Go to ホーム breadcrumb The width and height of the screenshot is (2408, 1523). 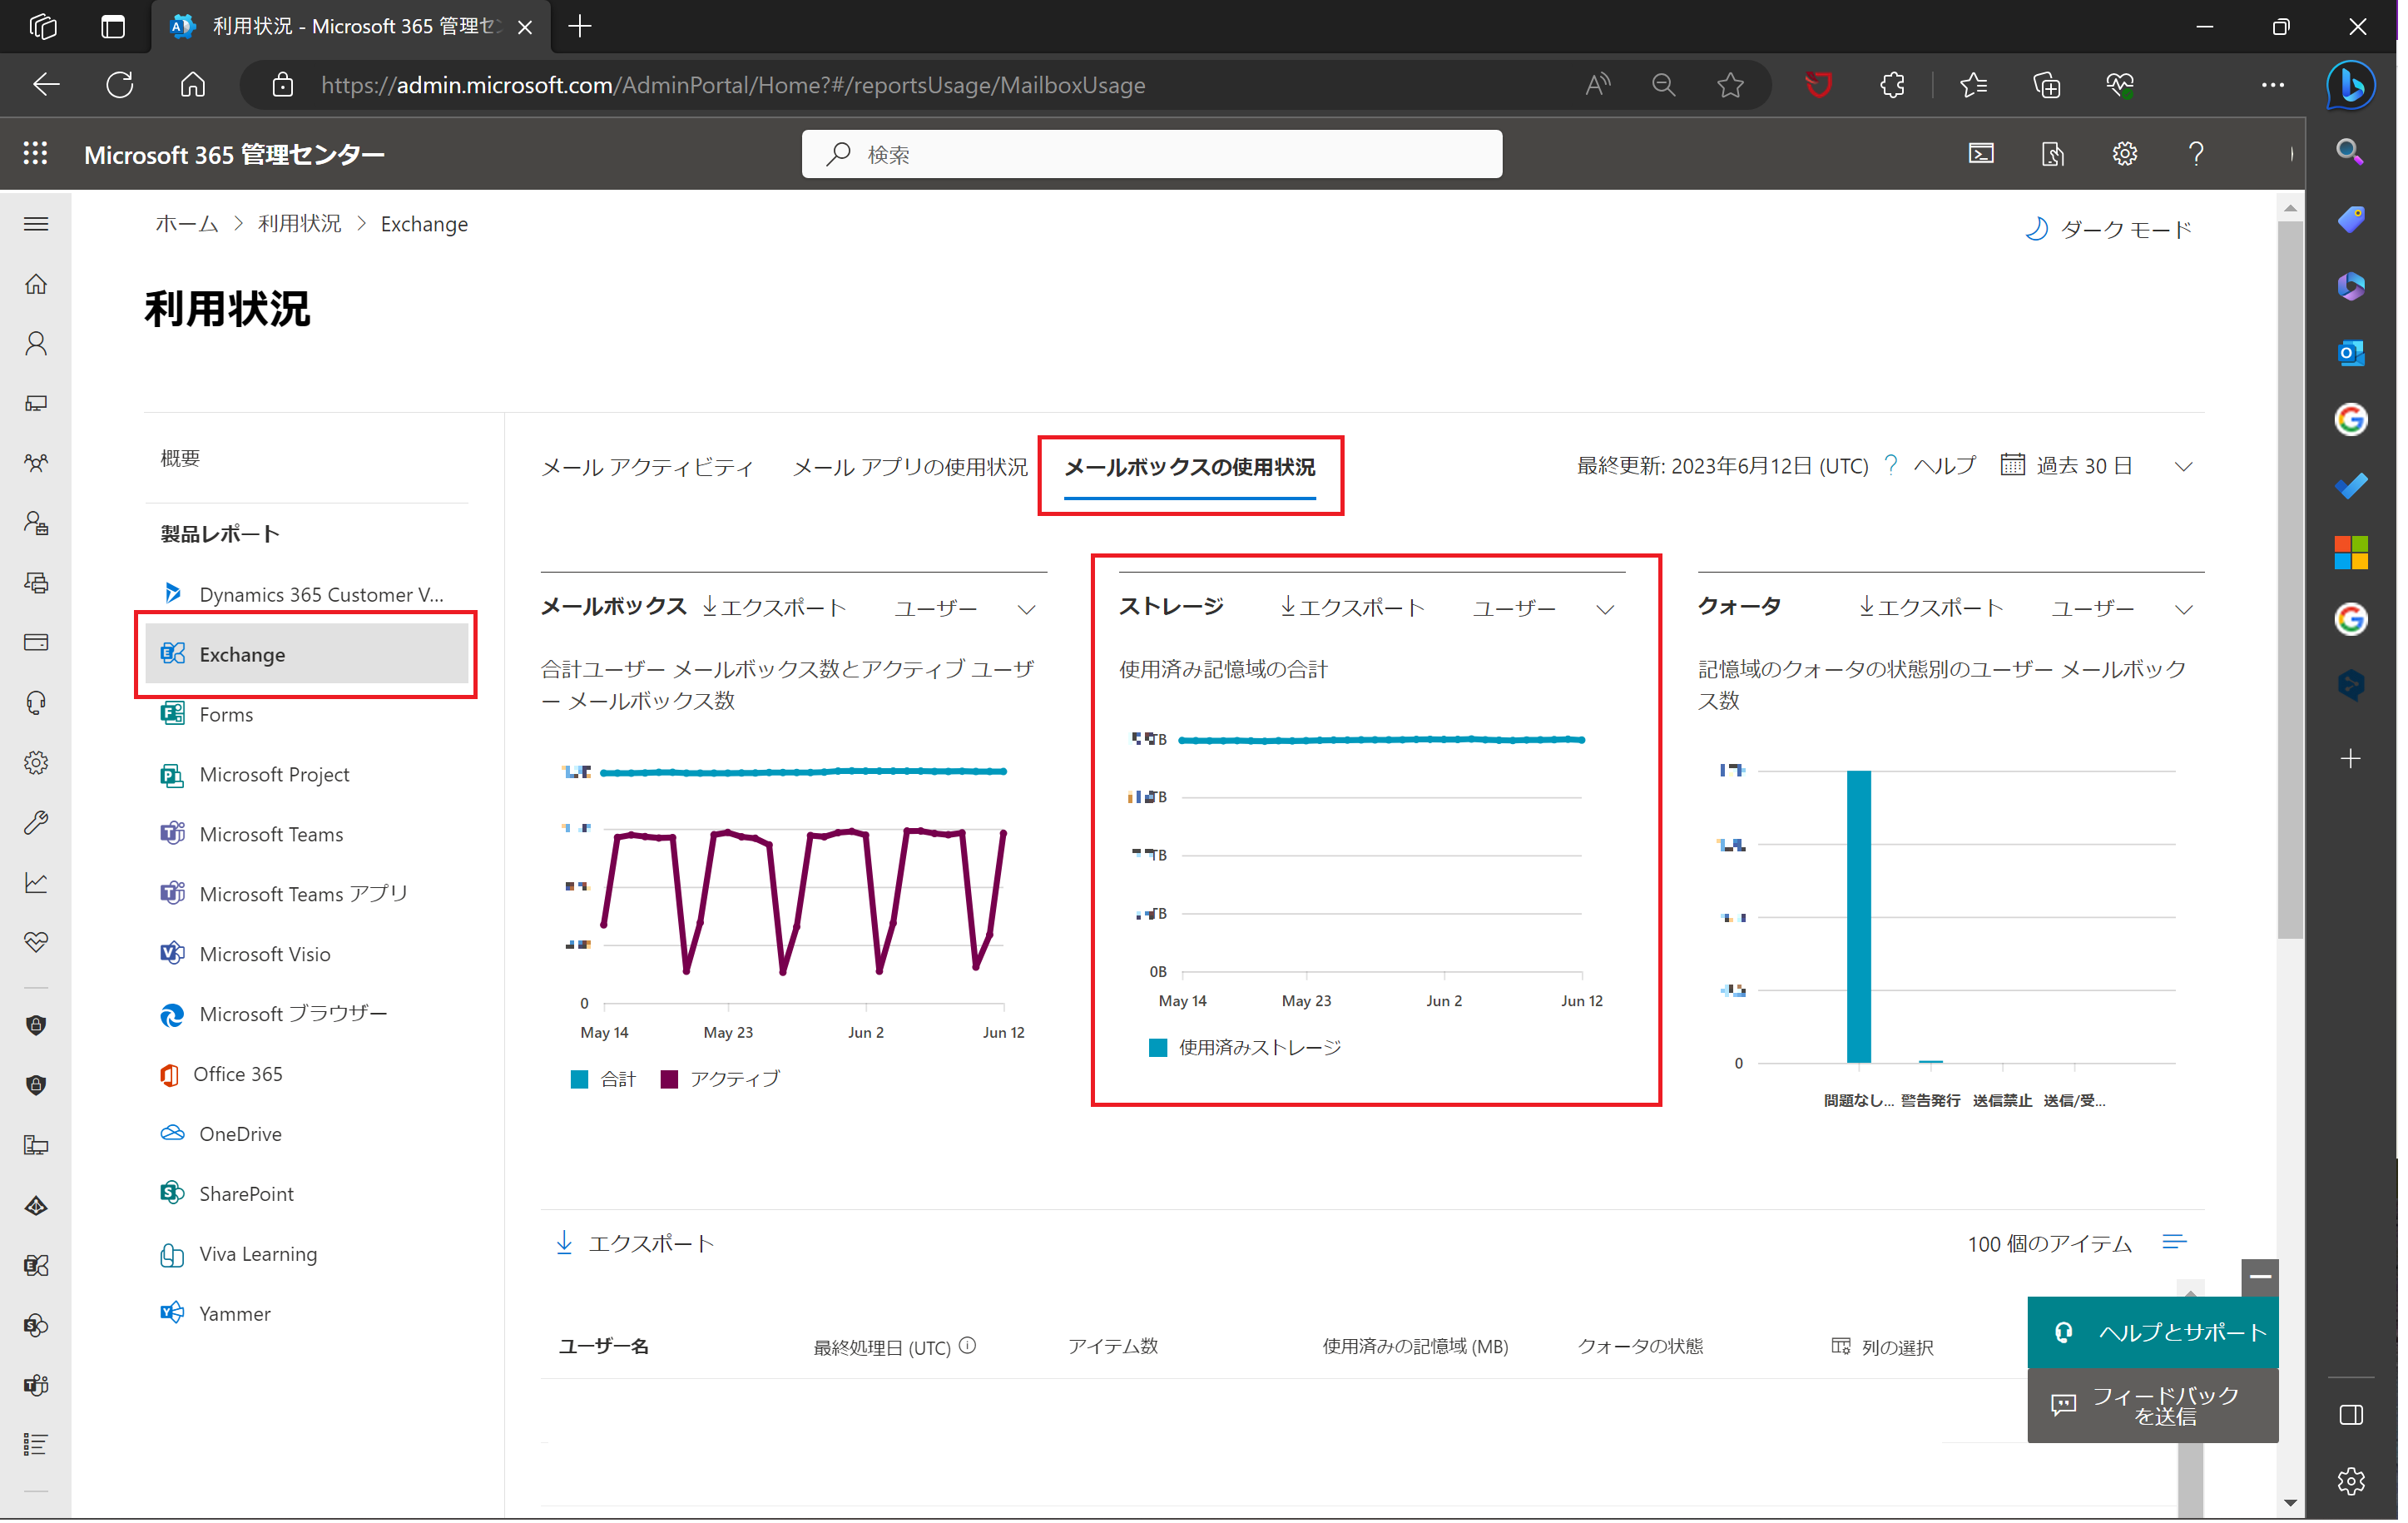[x=187, y=224]
